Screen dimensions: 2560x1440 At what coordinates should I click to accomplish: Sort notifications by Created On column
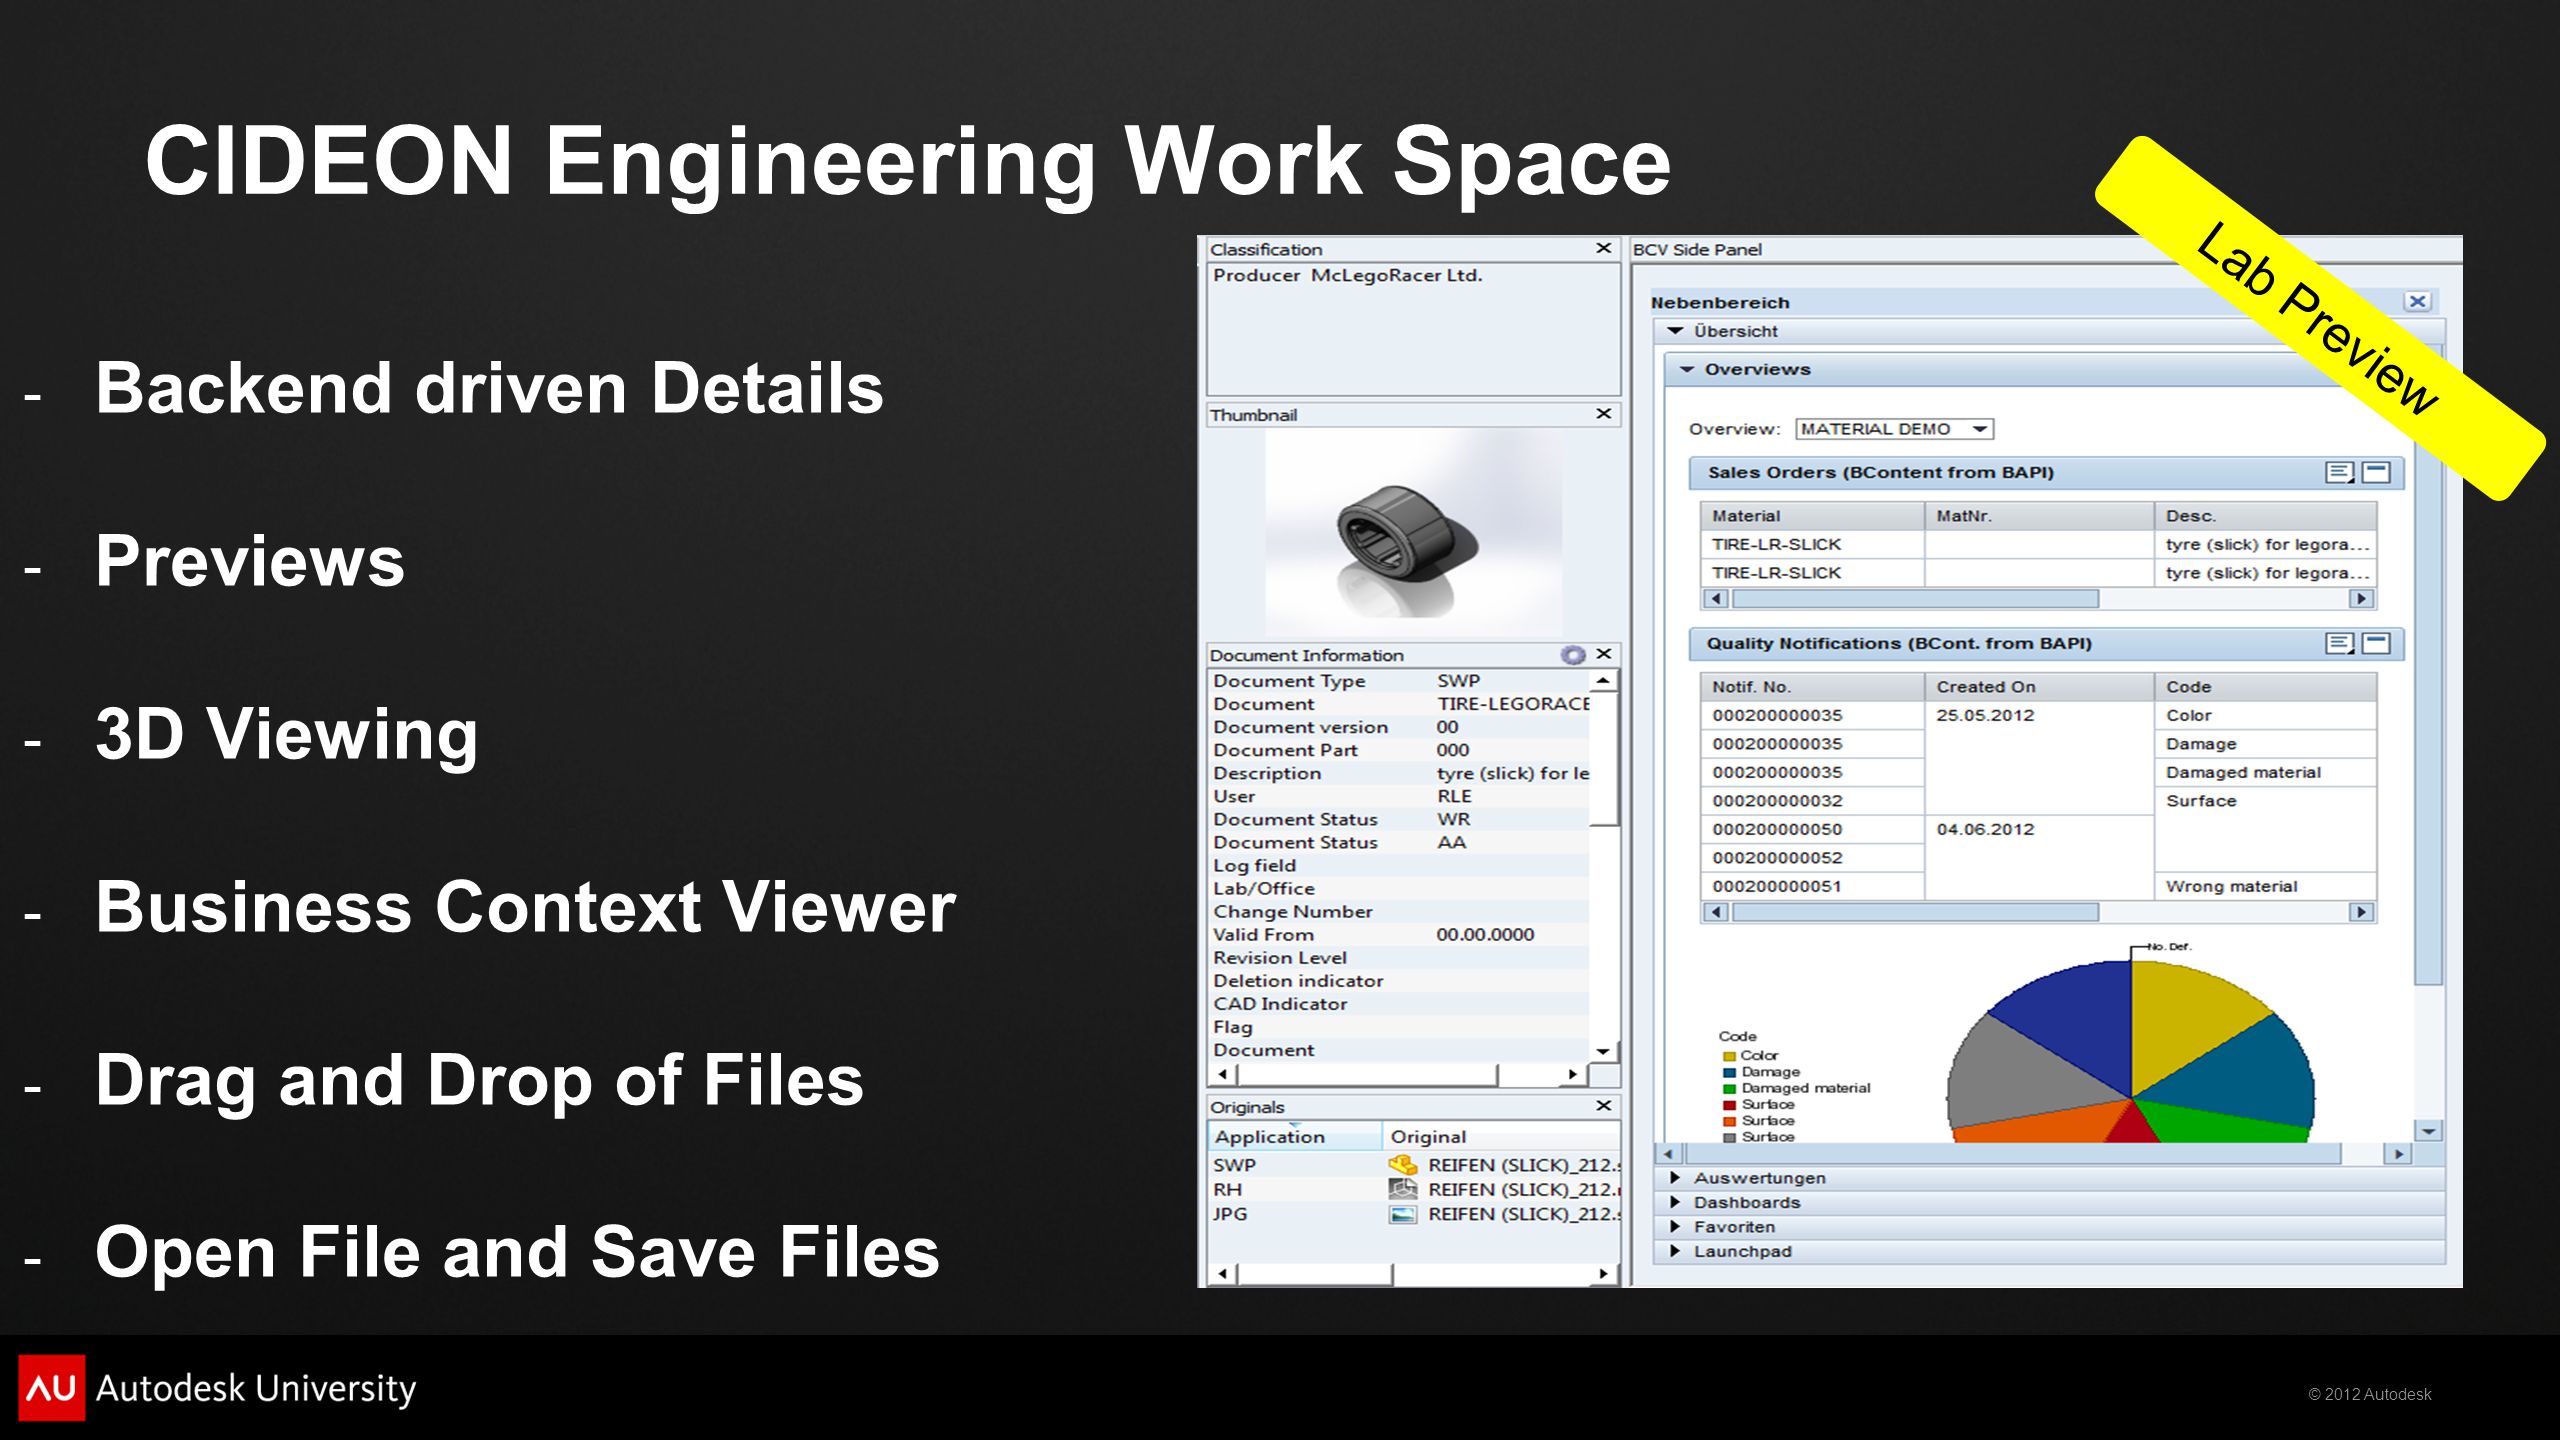coord(2039,687)
